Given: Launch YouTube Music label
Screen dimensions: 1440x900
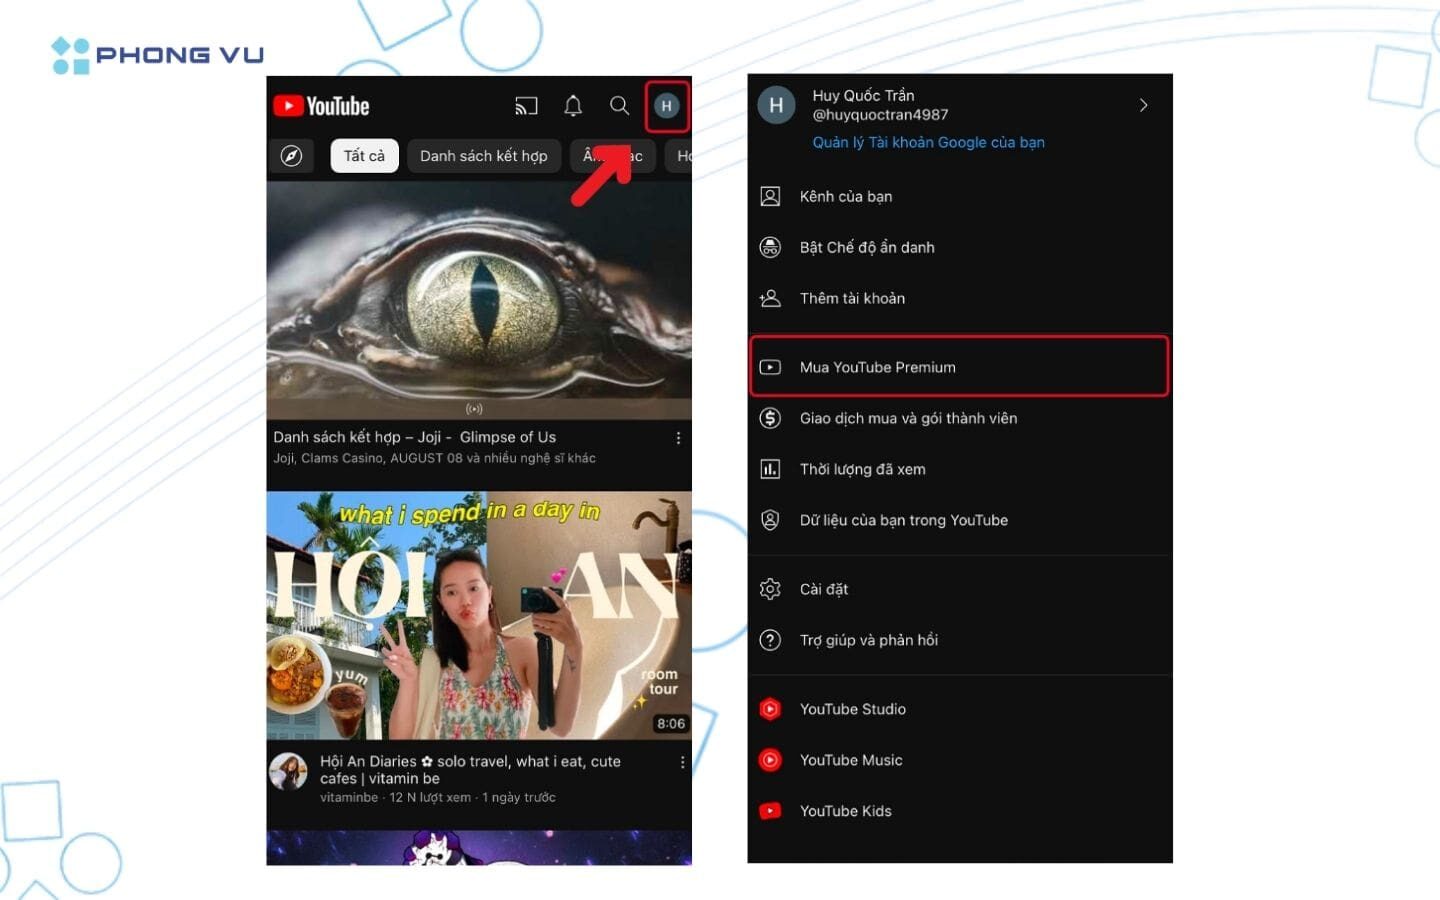Looking at the screenshot, I should coord(851,760).
